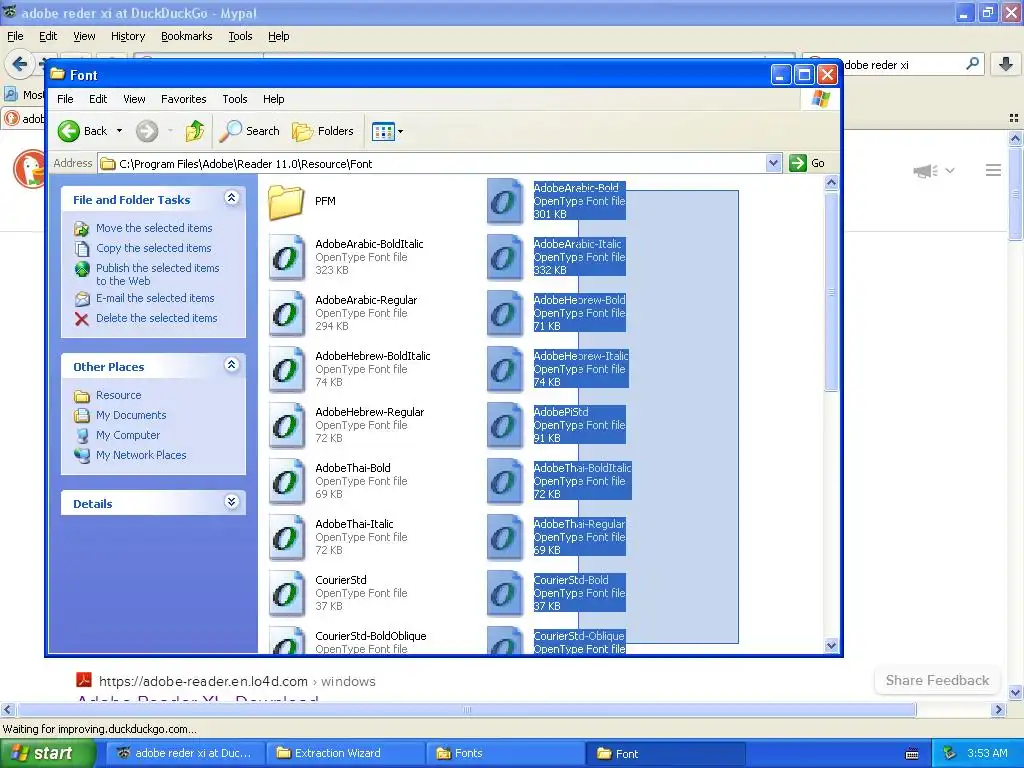Image resolution: width=1024 pixels, height=768 pixels.
Task: Click the Windows start button
Action: coord(47,754)
